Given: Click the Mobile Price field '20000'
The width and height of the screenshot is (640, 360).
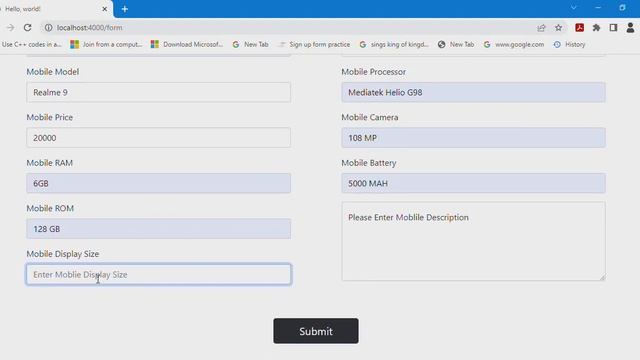Looking at the screenshot, I should (159, 138).
